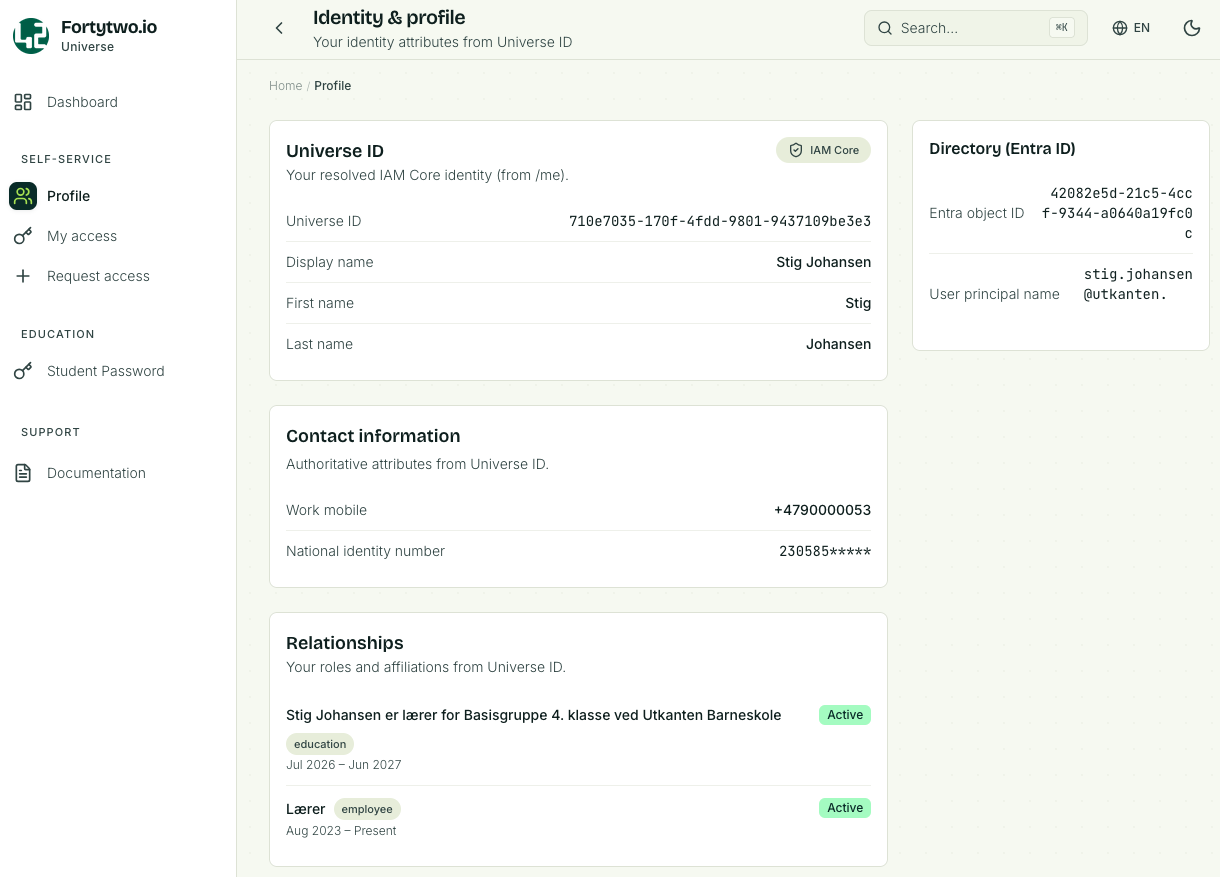Click the Contact information heading
The image size is (1220, 877).
[373, 436]
